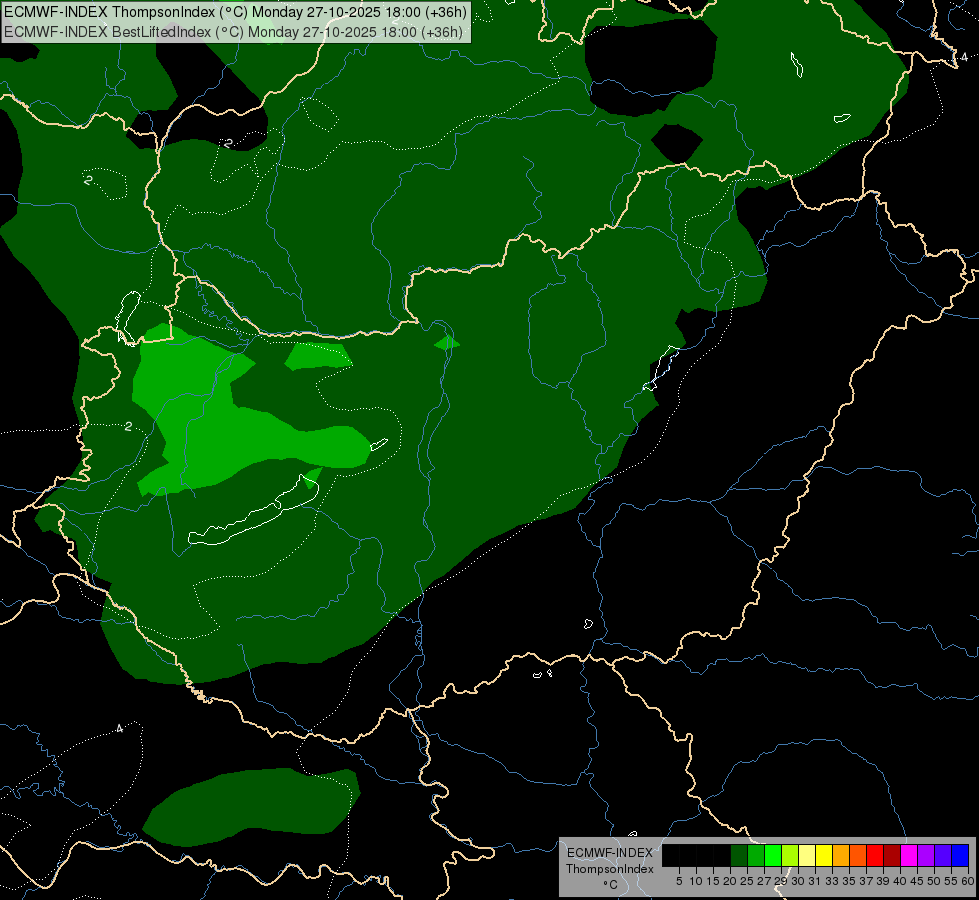The width and height of the screenshot is (979, 900).
Task: Click legend tick value 45
Action: click(x=917, y=881)
